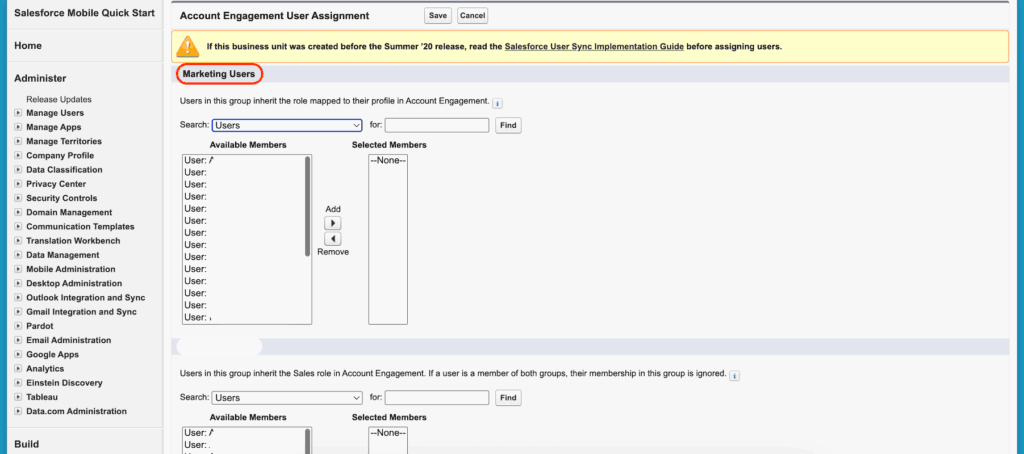Viewport: 1024px width, 454px height.
Task: Expand Security Controls tree arrow
Action: (18, 199)
